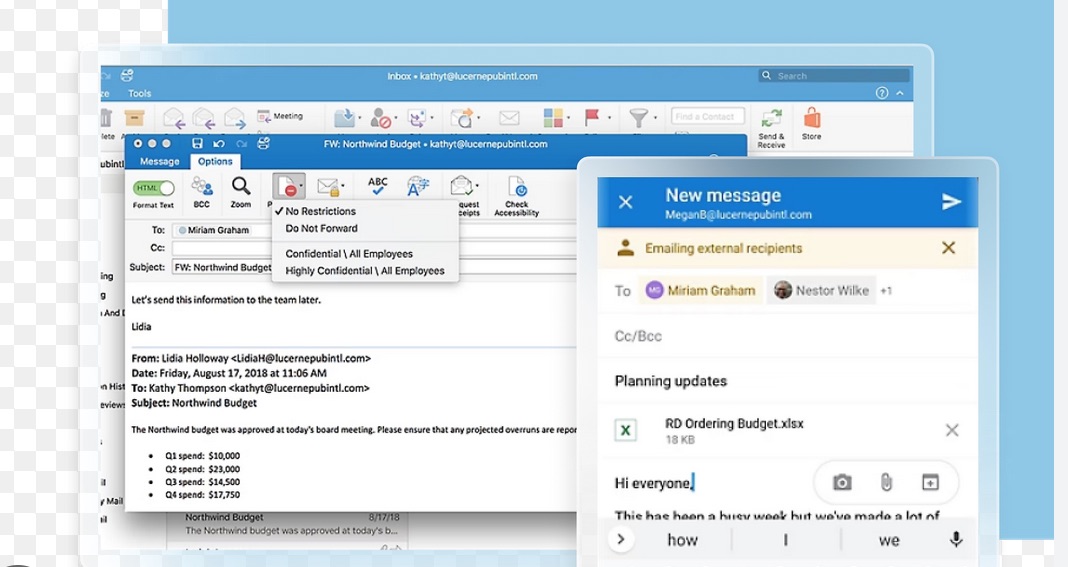Click the Reply All icon in Inbox toolbar
Viewport: 1068px width, 567px height.
pos(204,119)
